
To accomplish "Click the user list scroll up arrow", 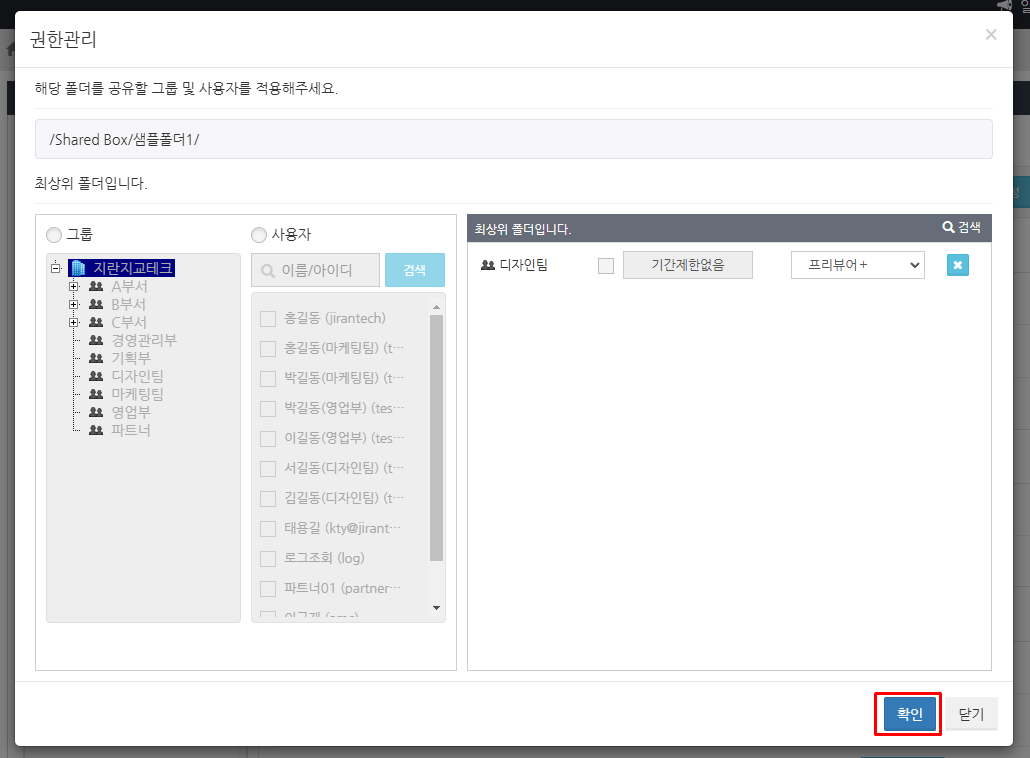I will coord(436,307).
